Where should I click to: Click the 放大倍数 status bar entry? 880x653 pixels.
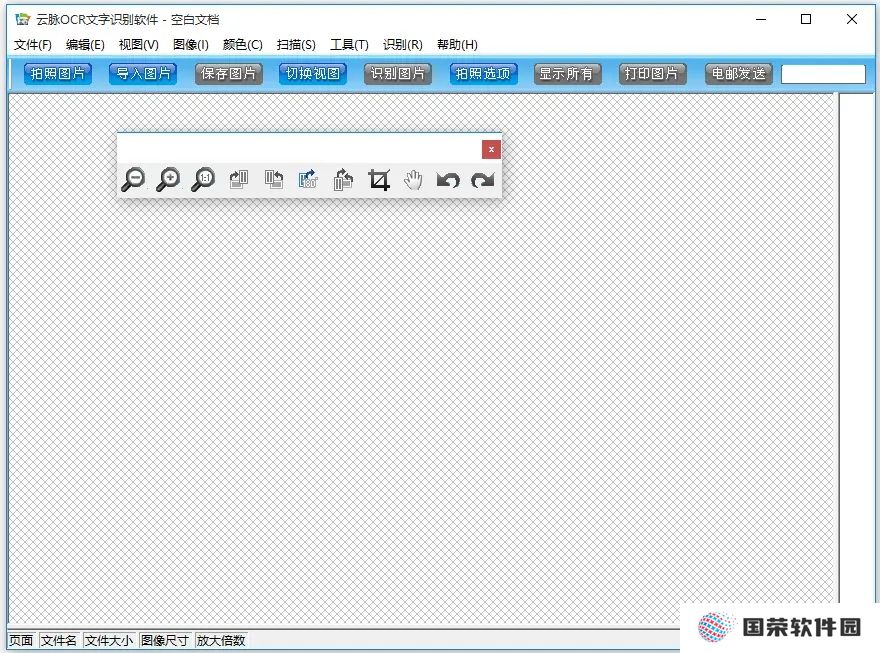pyautogui.click(x=221, y=640)
